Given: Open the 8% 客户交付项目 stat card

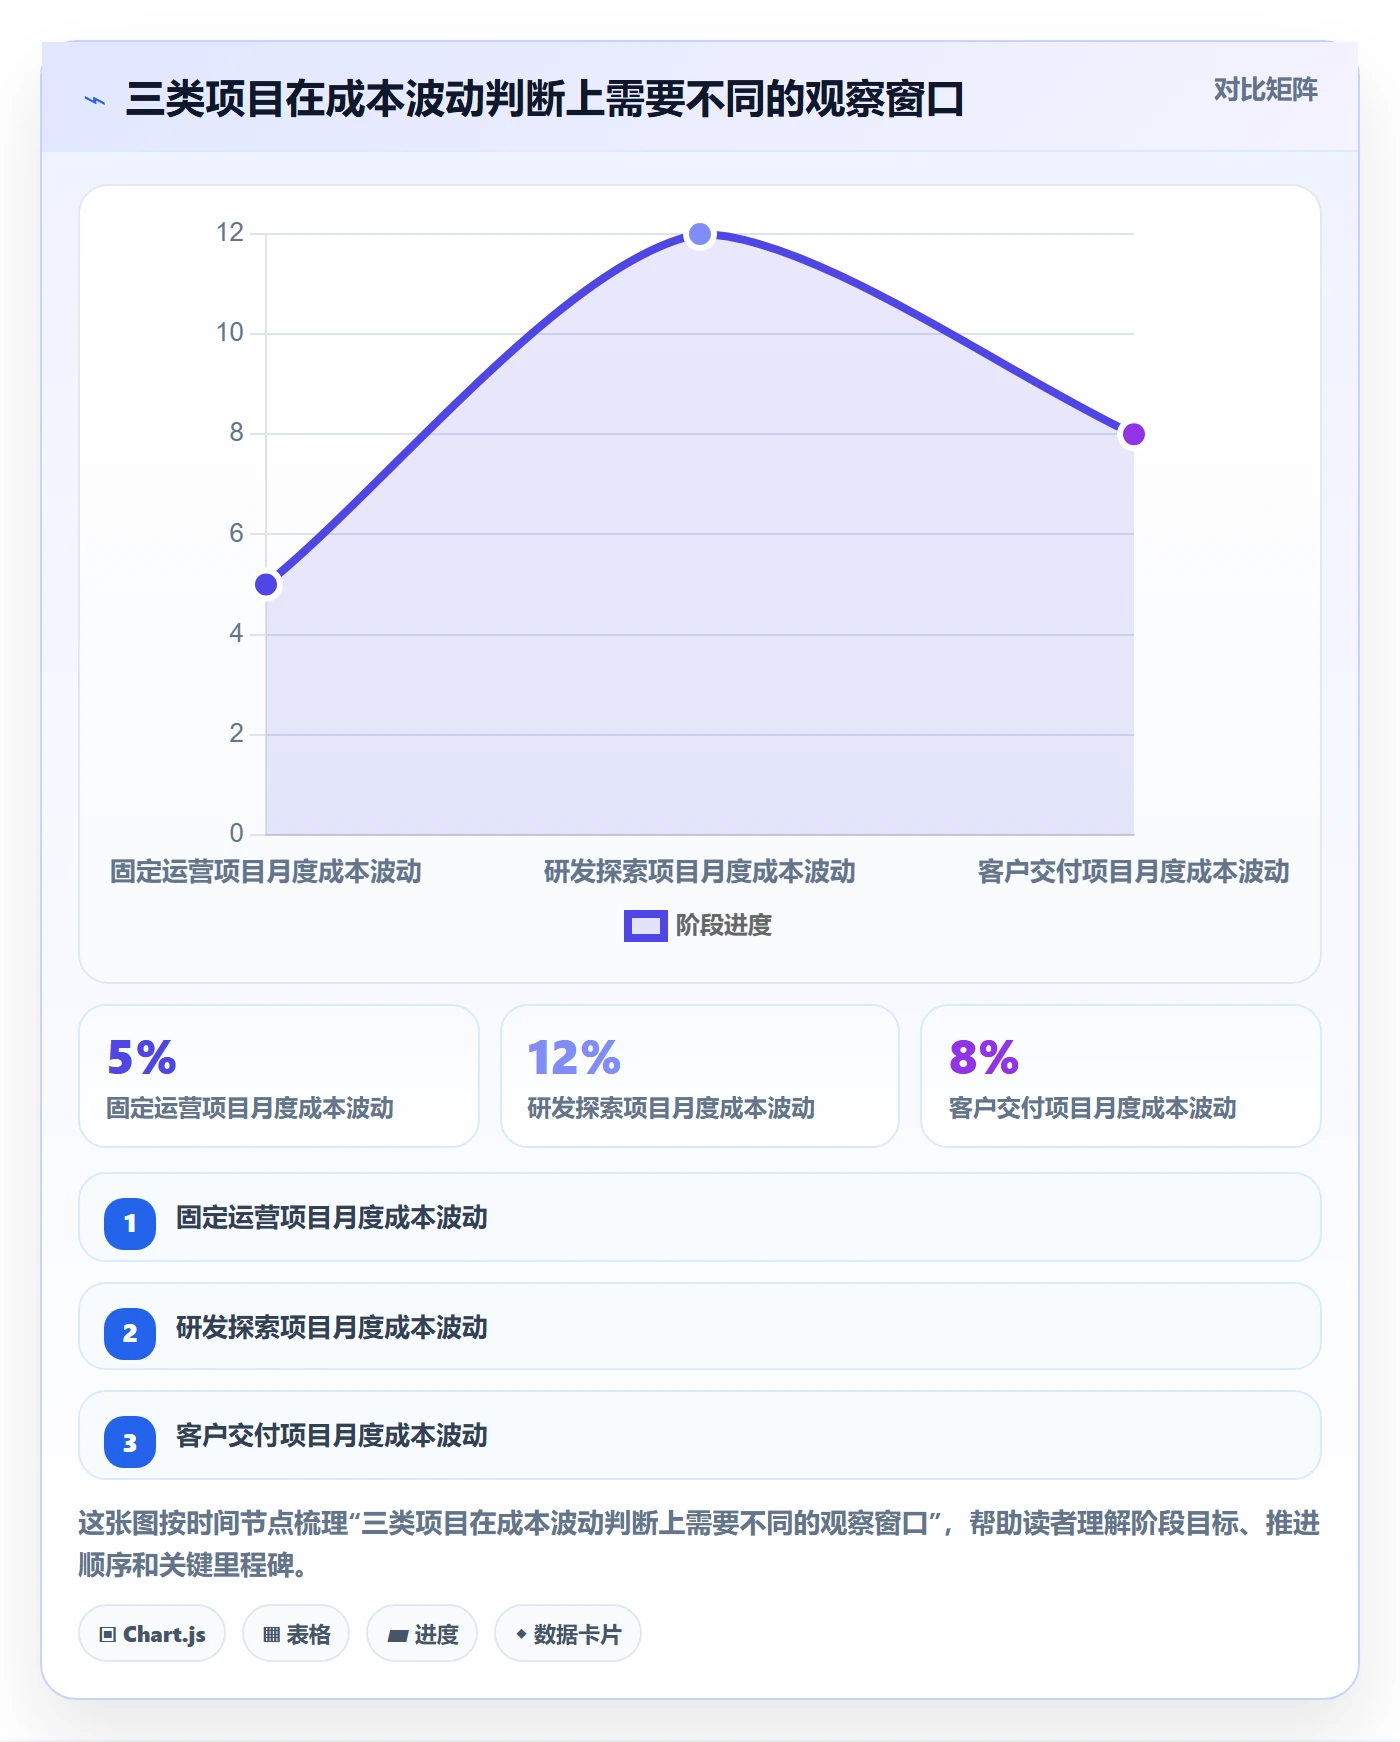Looking at the screenshot, I should (1121, 1076).
